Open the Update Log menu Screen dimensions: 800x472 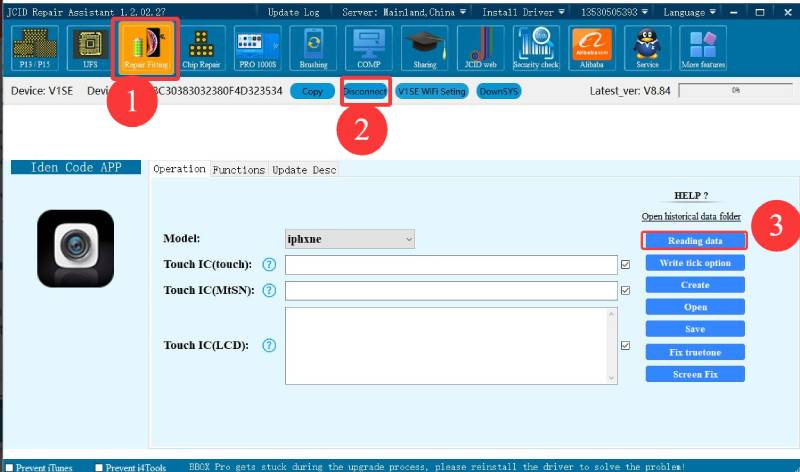(293, 12)
